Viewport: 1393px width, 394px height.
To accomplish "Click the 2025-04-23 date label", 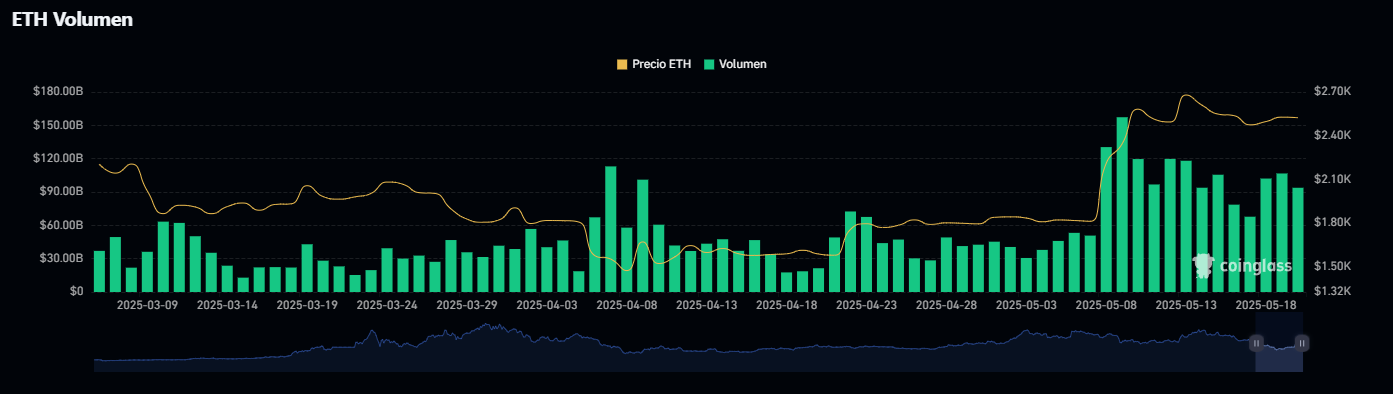I will 867,305.
